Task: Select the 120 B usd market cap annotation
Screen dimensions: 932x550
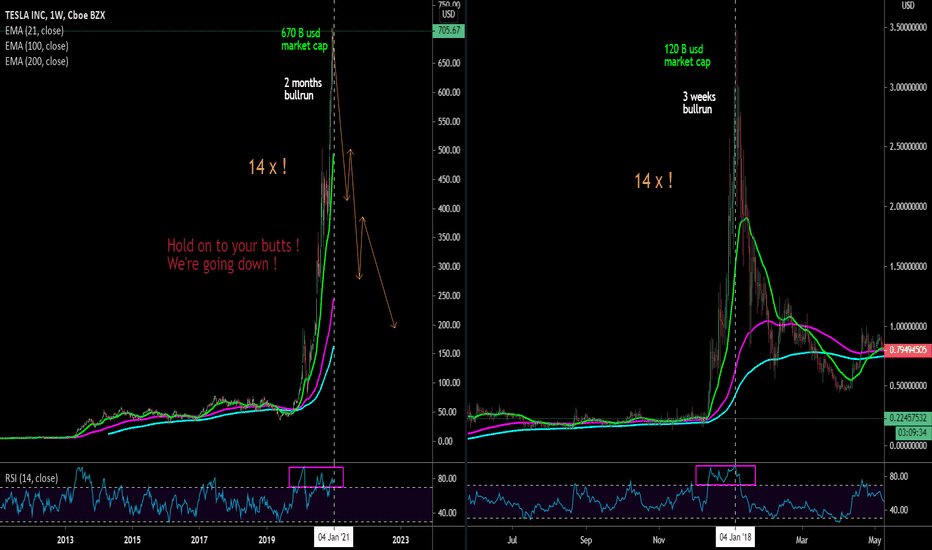Action: point(687,55)
